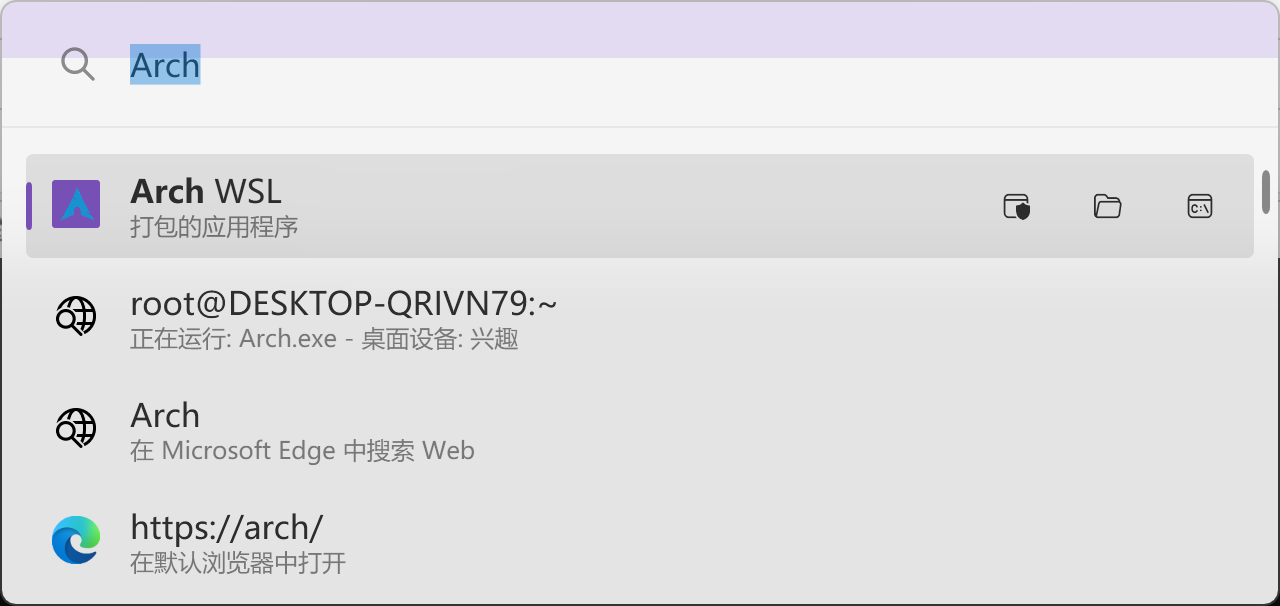Click the purple Arch WSL app icon
This screenshot has height=606, width=1280.
point(76,204)
